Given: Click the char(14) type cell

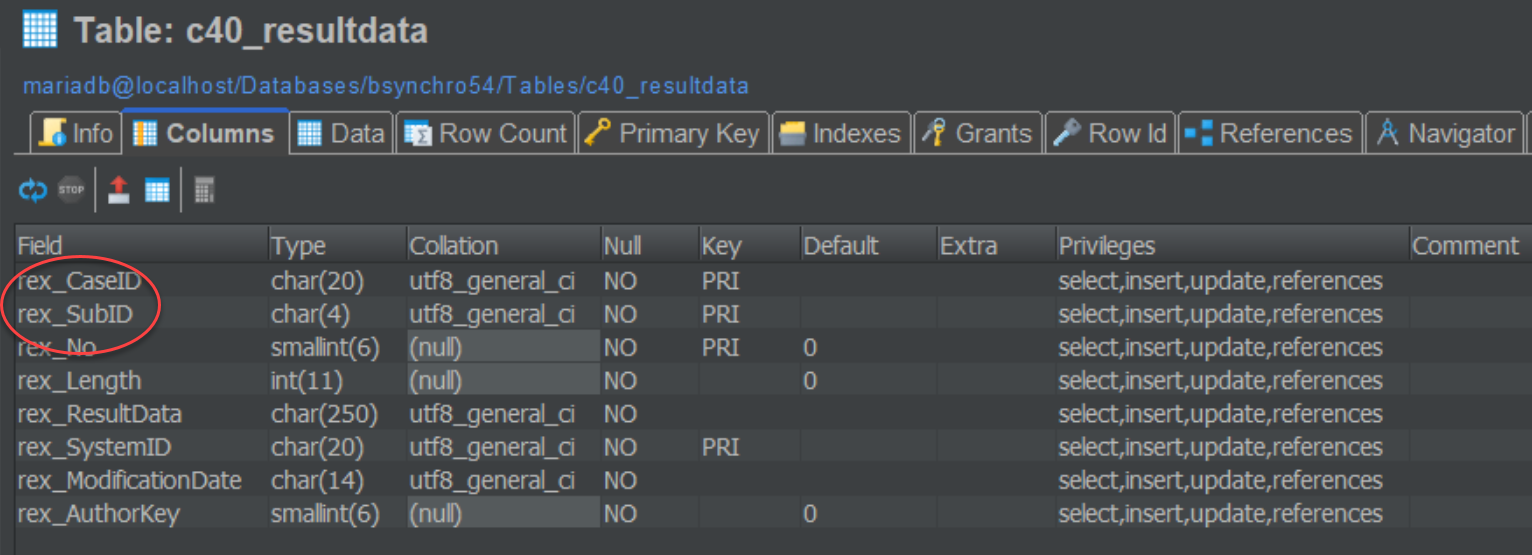Looking at the screenshot, I should (337, 480).
